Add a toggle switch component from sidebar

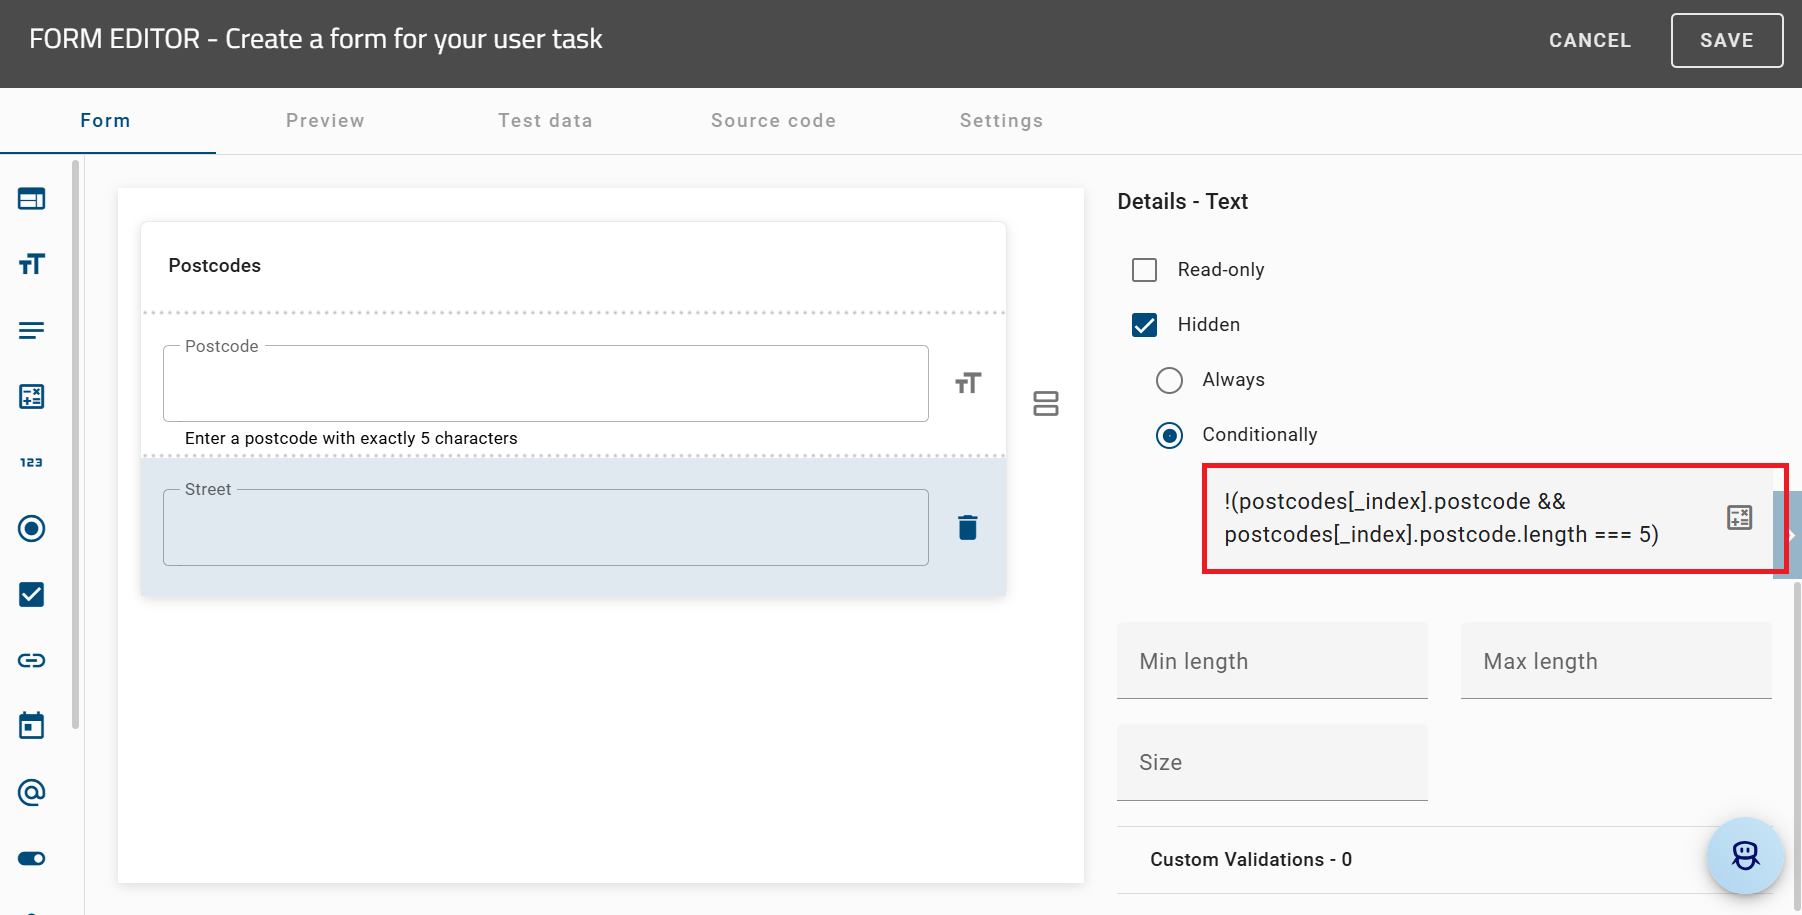32,858
